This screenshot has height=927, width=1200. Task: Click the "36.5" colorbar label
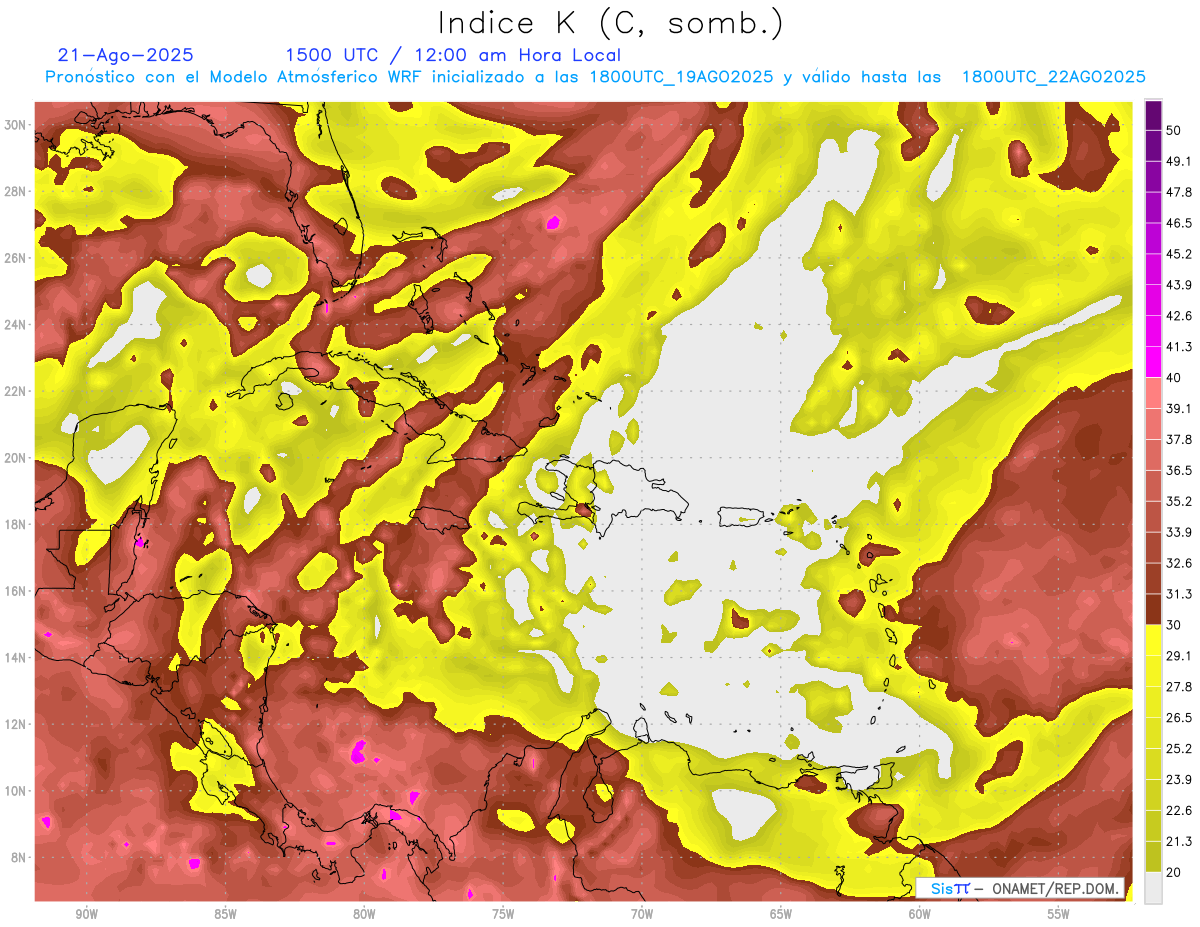(x=1179, y=471)
